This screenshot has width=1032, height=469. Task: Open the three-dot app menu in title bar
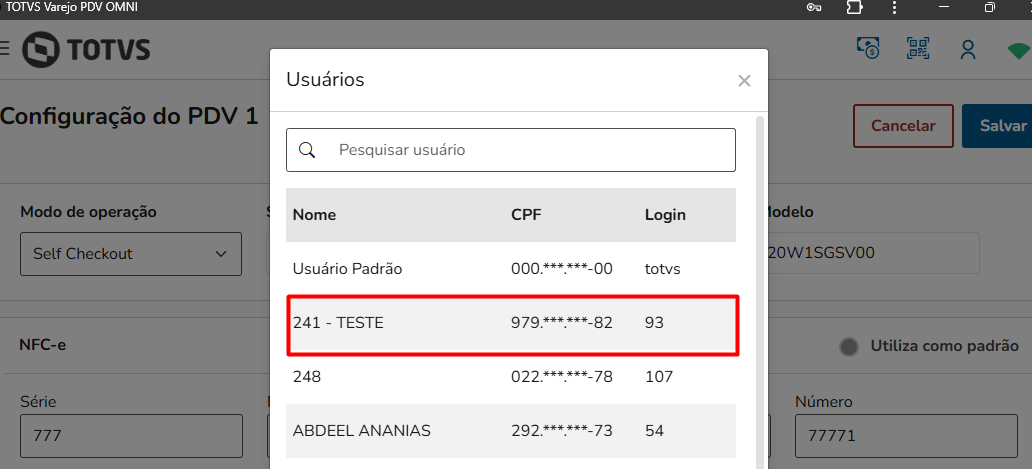894,7
